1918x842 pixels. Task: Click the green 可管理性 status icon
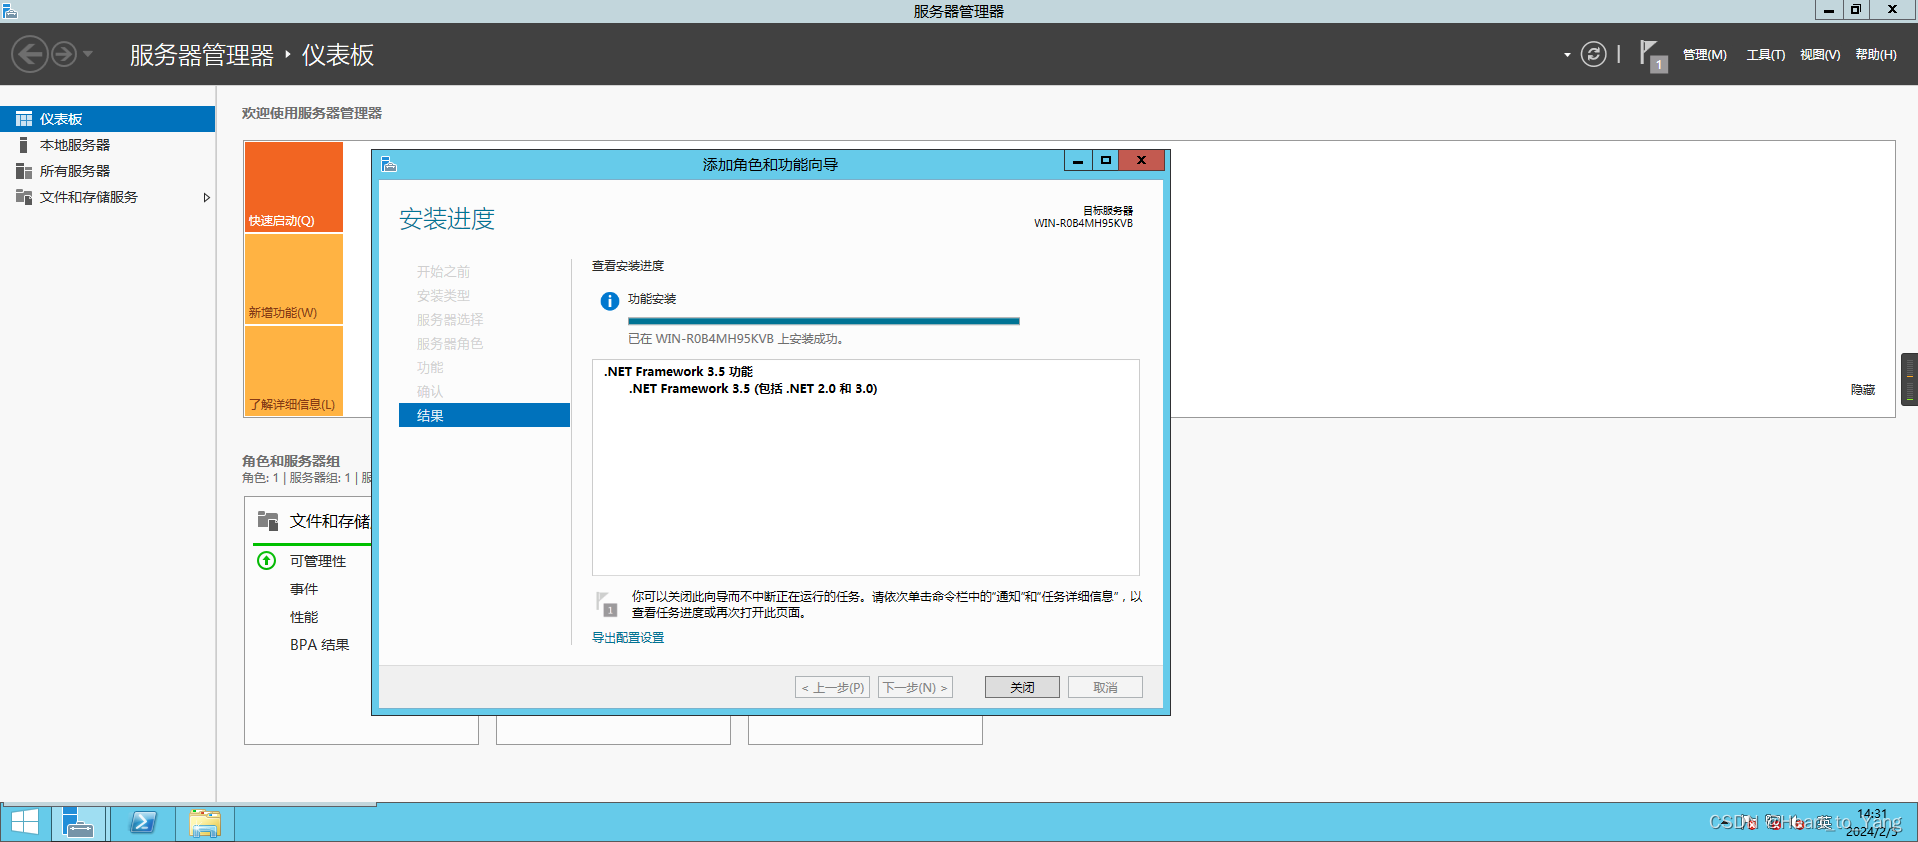pyautogui.click(x=266, y=561)
